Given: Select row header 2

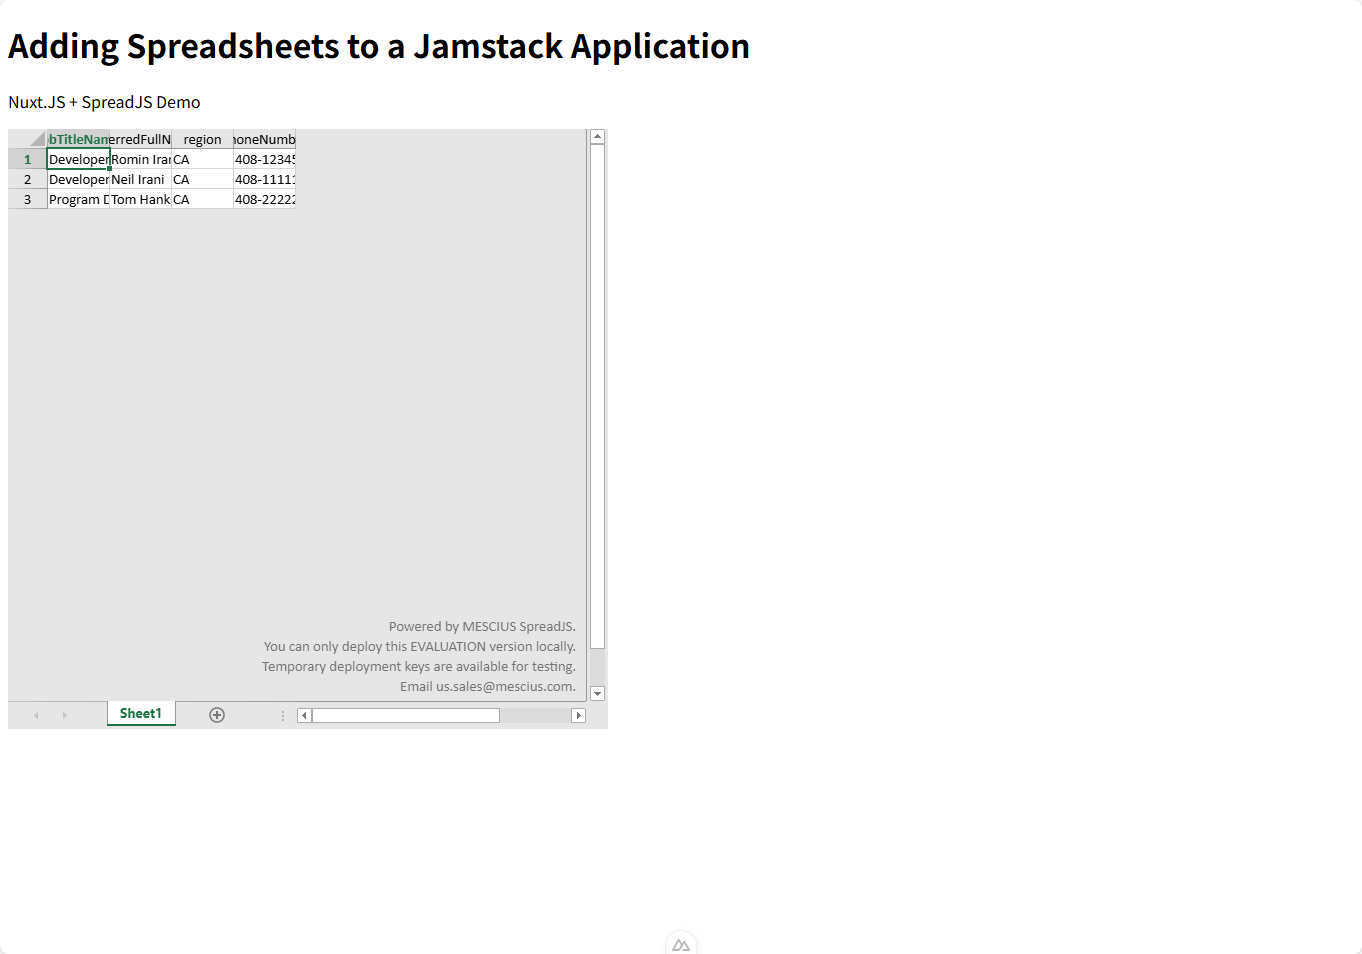Looking at the screenshot, I should 27,179.
